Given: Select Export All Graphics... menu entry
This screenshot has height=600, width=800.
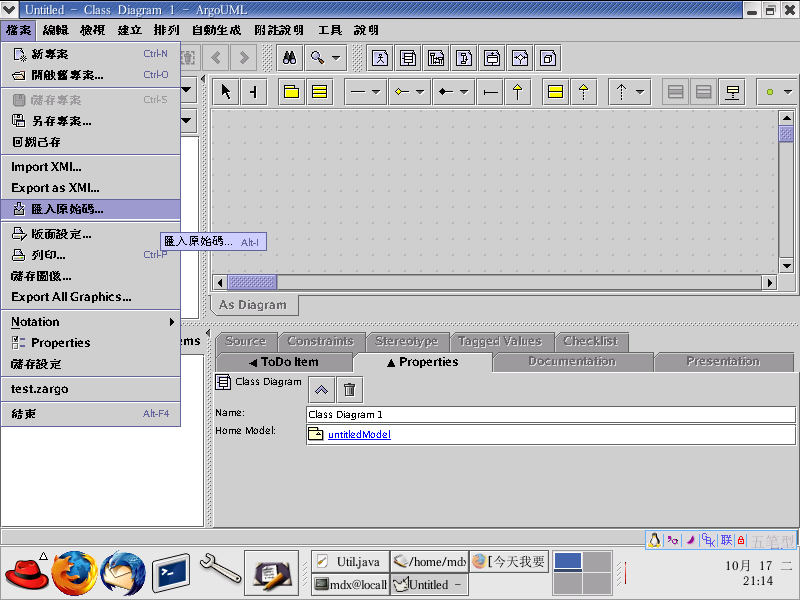Looking at the screenshot, I should 91,296.
